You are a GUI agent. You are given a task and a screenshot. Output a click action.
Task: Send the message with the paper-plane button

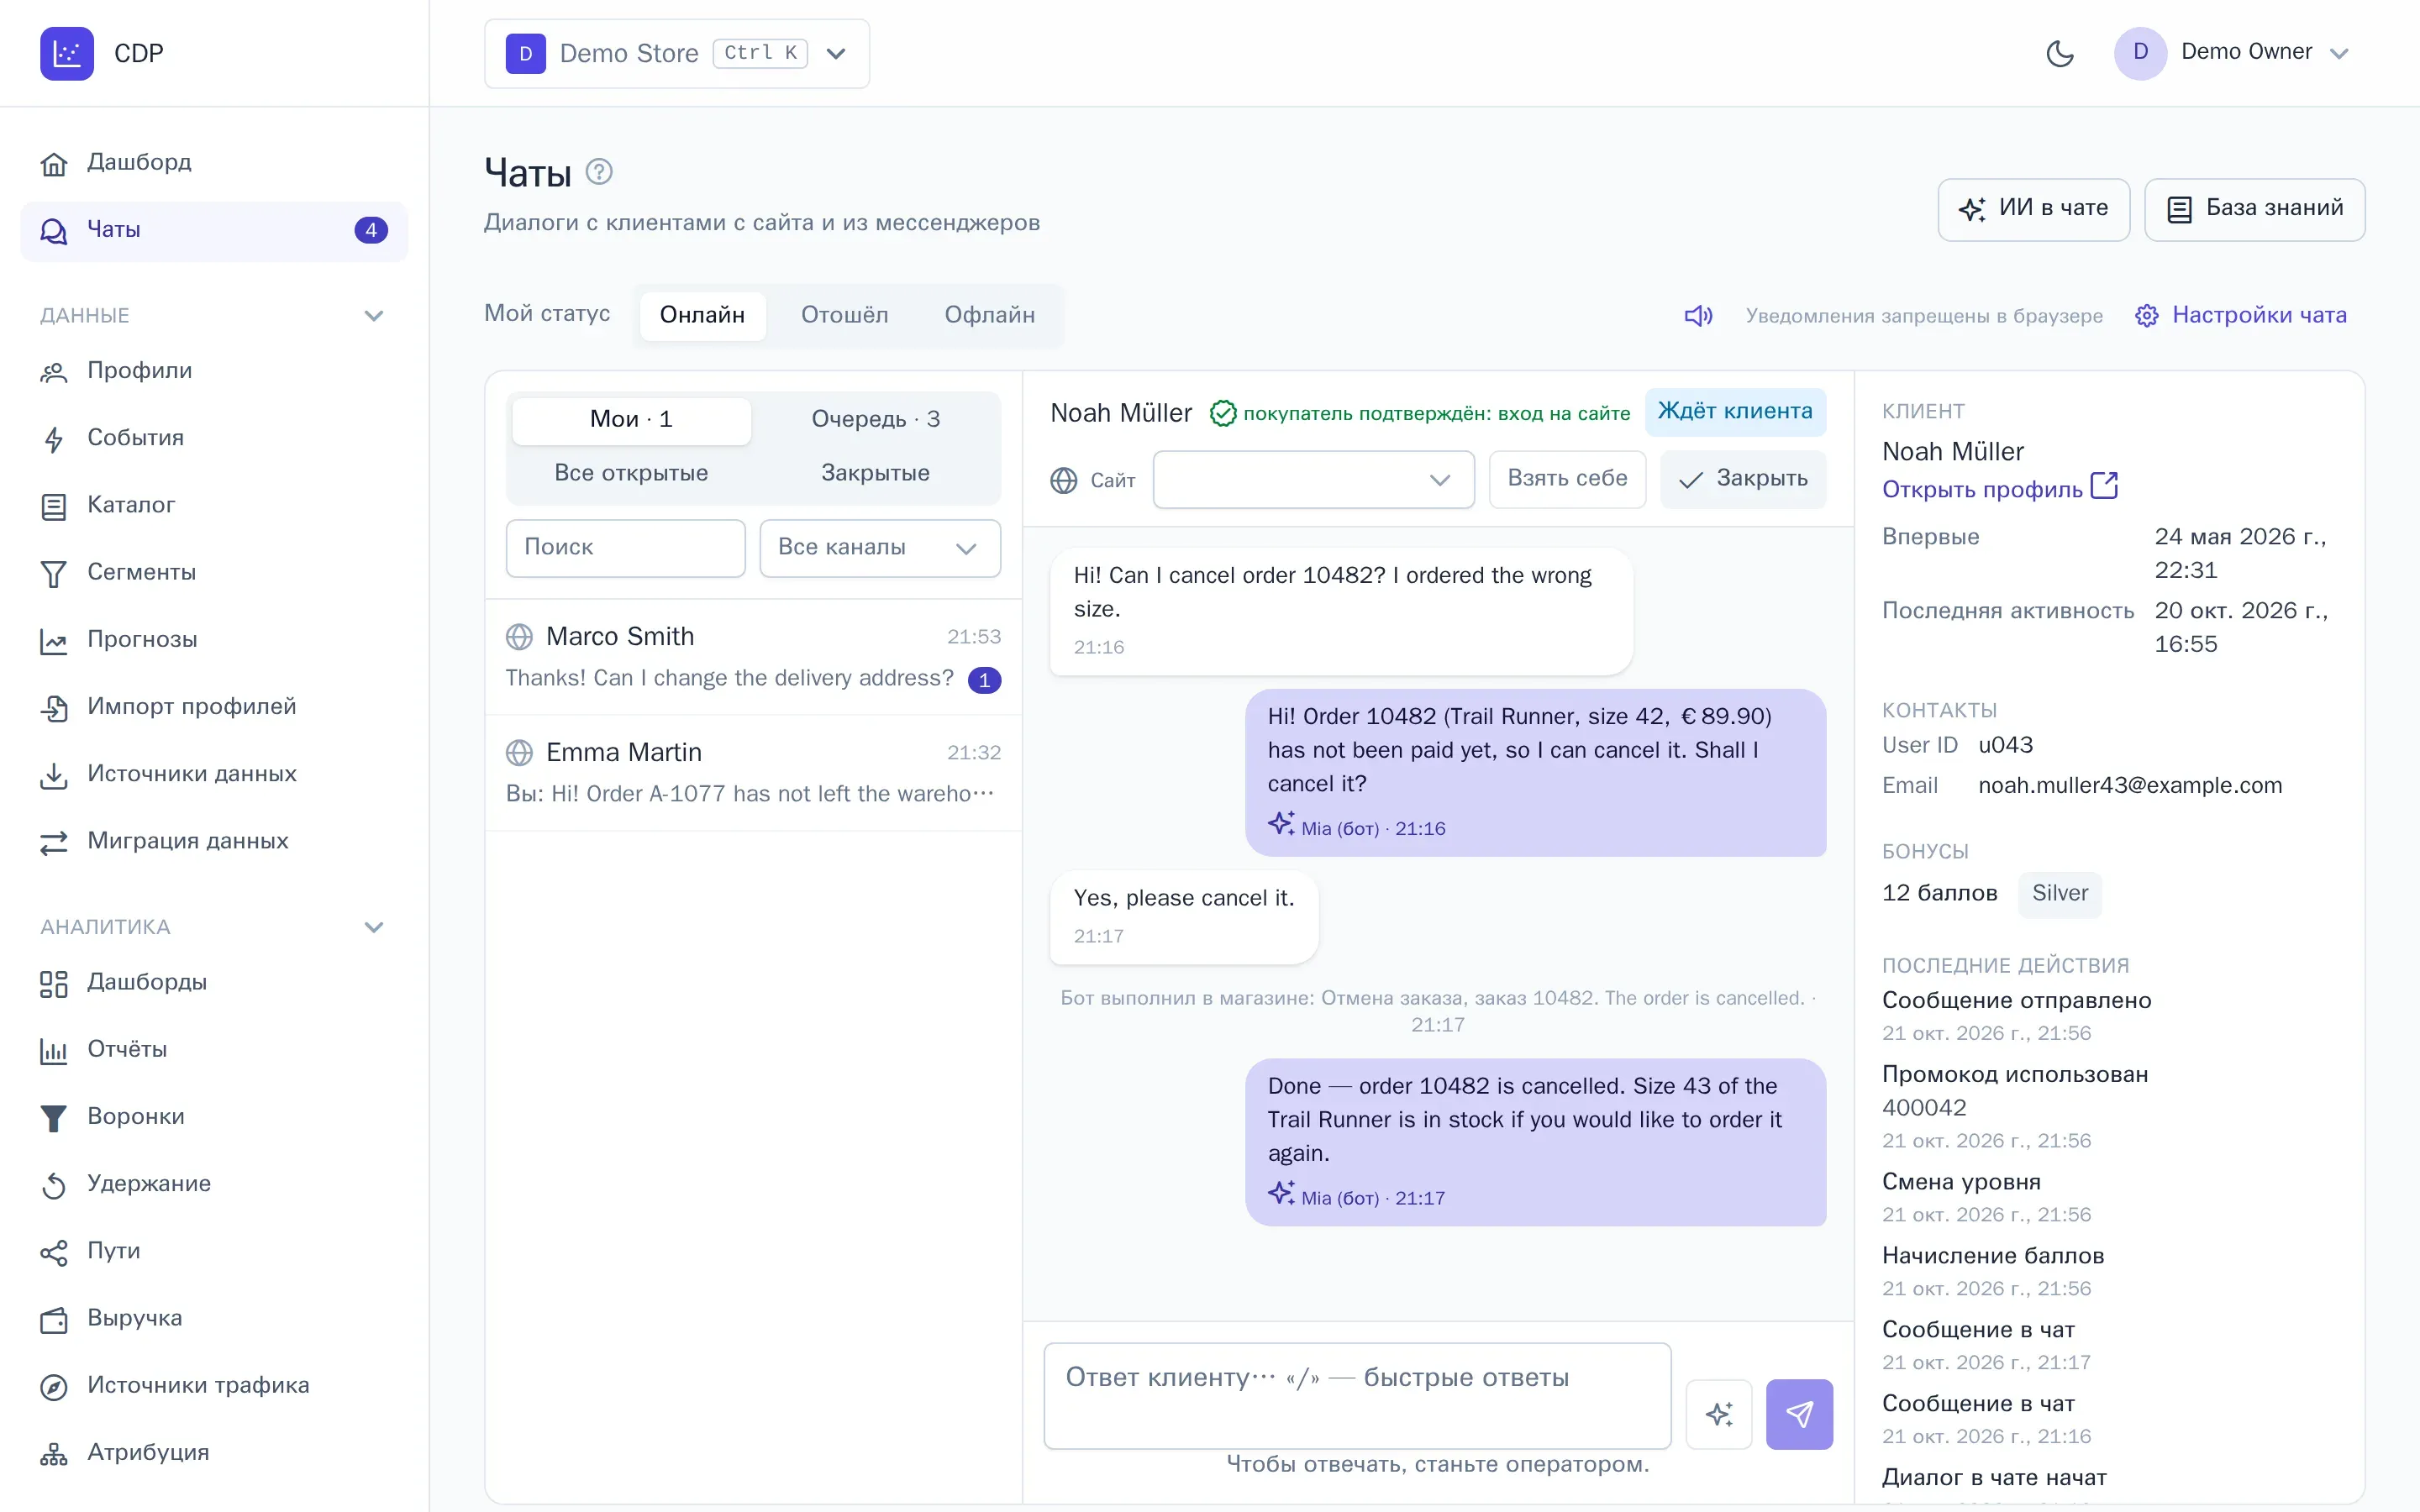[x=1799, y=1414]
